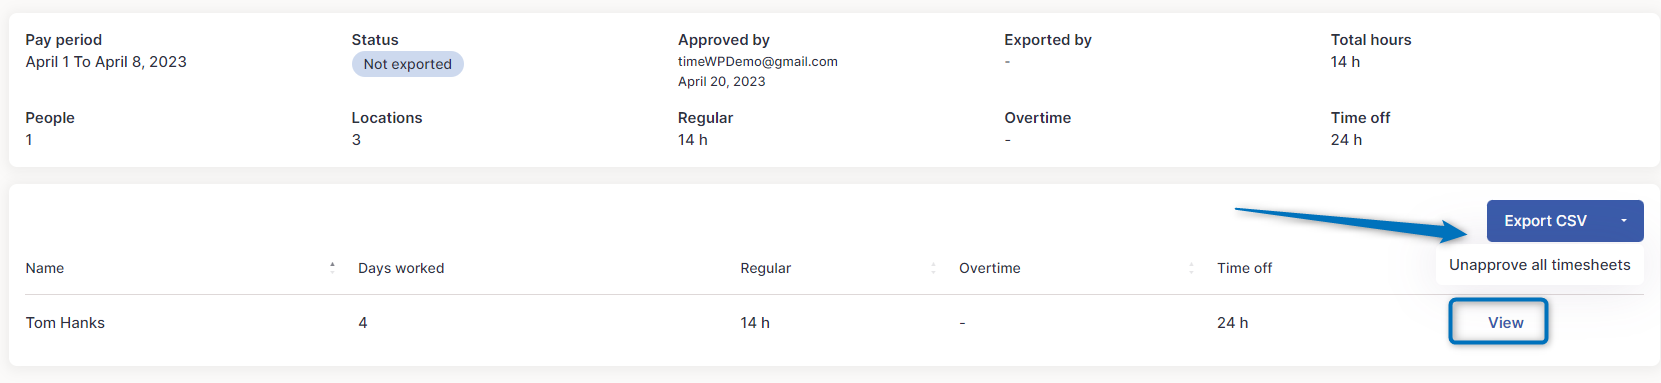
Task: Click sort arrows beside Overtime column header
Action: [x=1191, y=268]
